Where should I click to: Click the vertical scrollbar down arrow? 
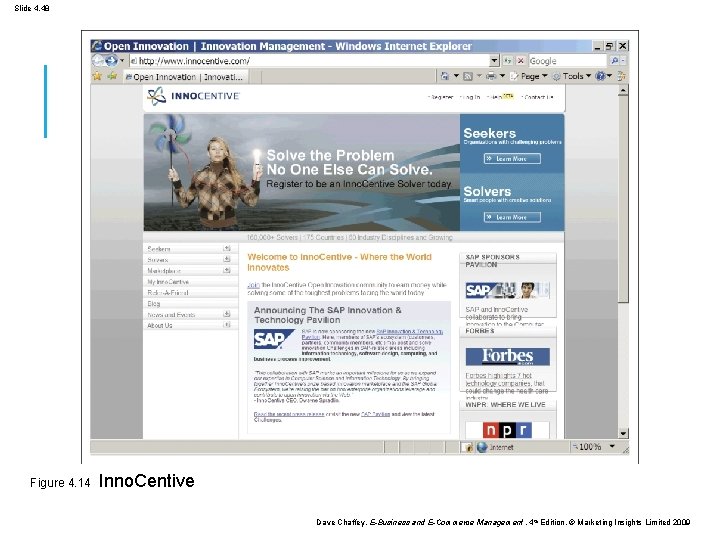pyautogui.click(x=623, y=433)
